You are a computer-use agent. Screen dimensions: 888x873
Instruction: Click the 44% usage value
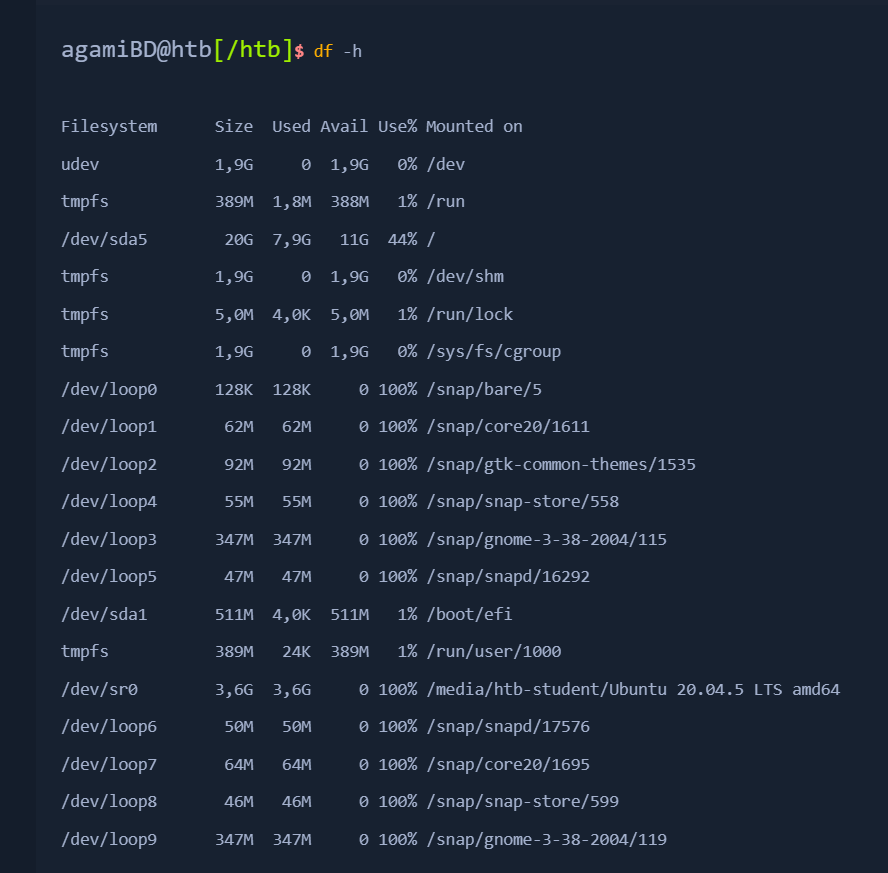(403, 239)
